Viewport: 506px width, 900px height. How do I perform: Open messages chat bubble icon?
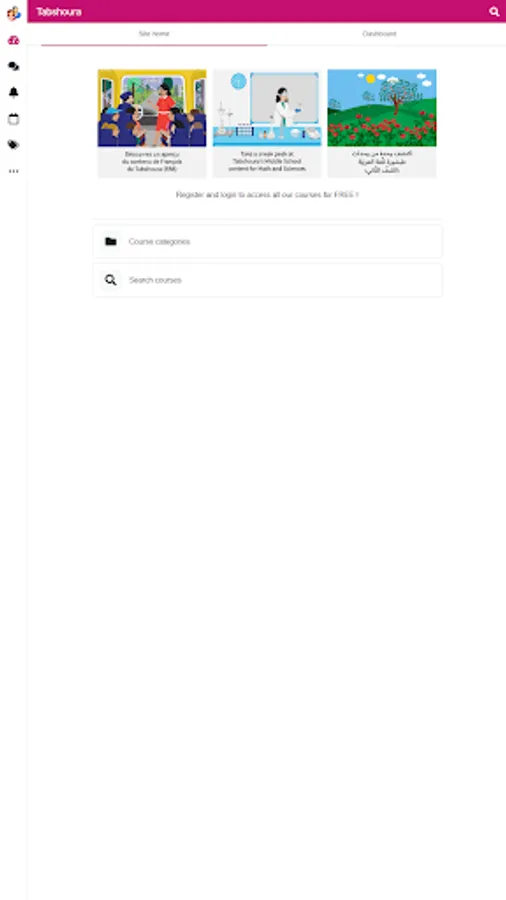click(x=13, y=67)
